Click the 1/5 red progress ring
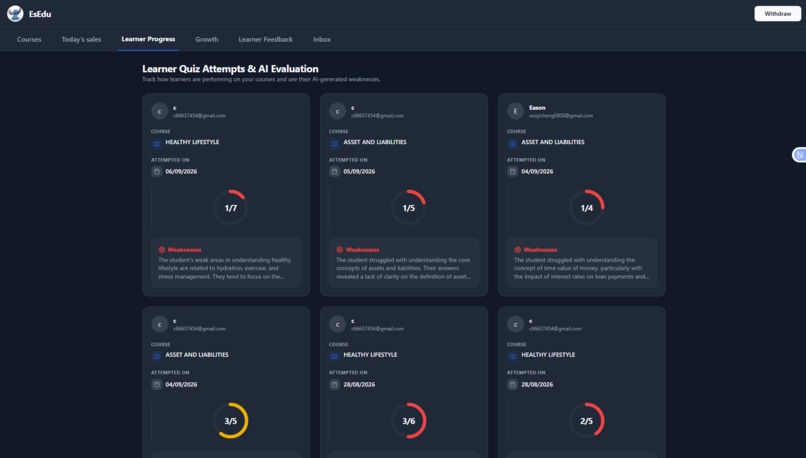The height and width of the screenshot is (458, 806). tap(409, 208)
